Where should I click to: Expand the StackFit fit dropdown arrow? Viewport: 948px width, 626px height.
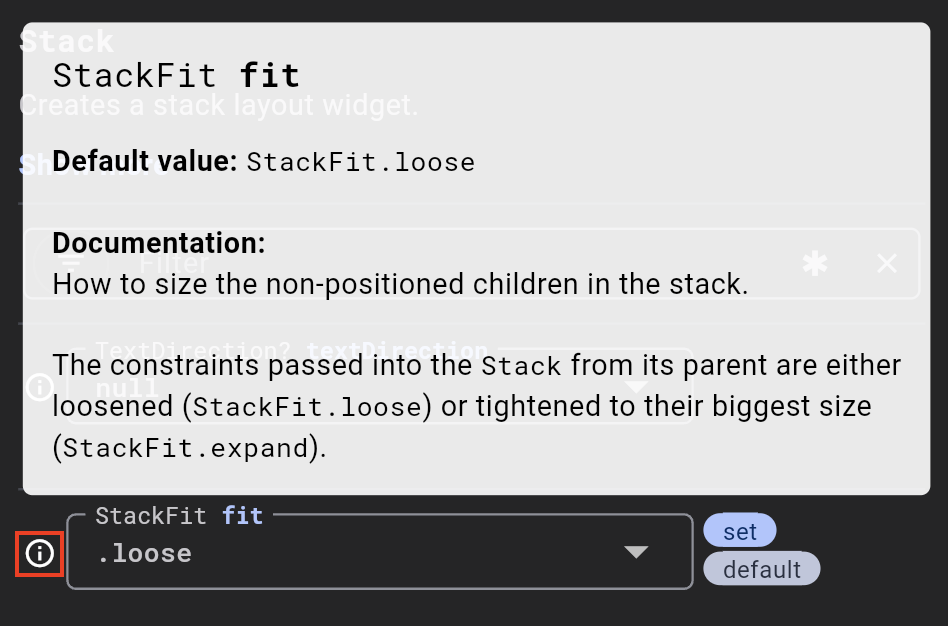(x=637, y=550)
